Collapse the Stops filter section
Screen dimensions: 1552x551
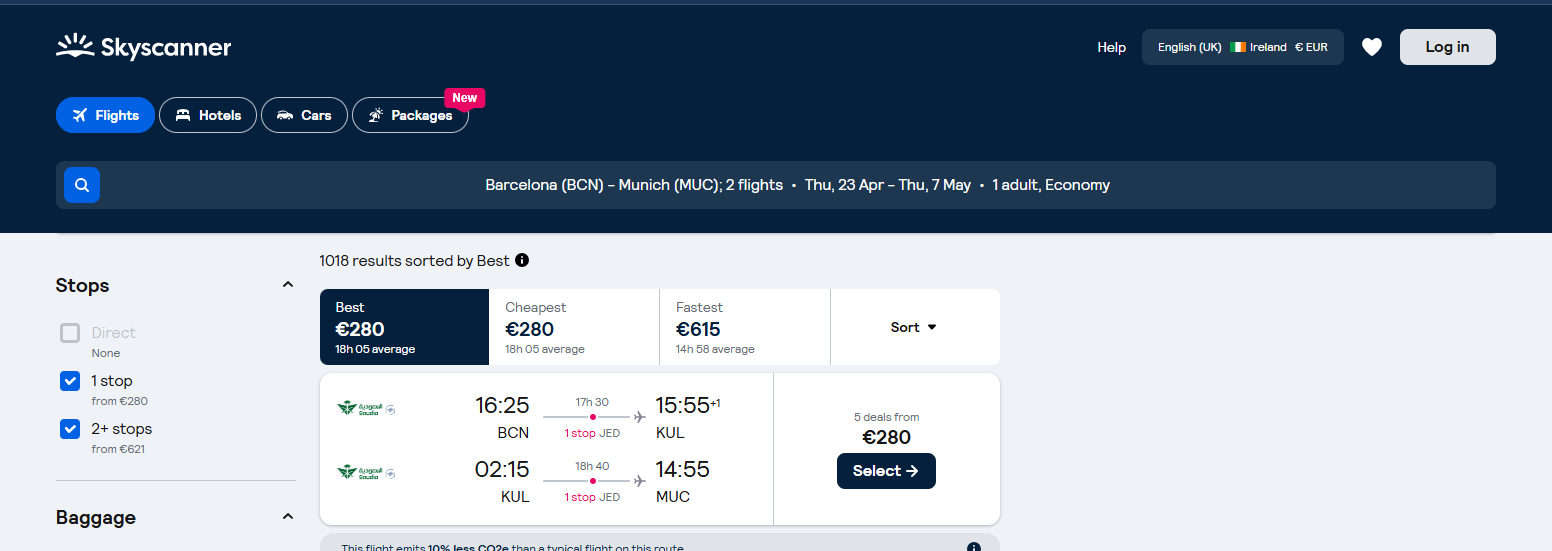pyautogui.click(x=288, y=285)
